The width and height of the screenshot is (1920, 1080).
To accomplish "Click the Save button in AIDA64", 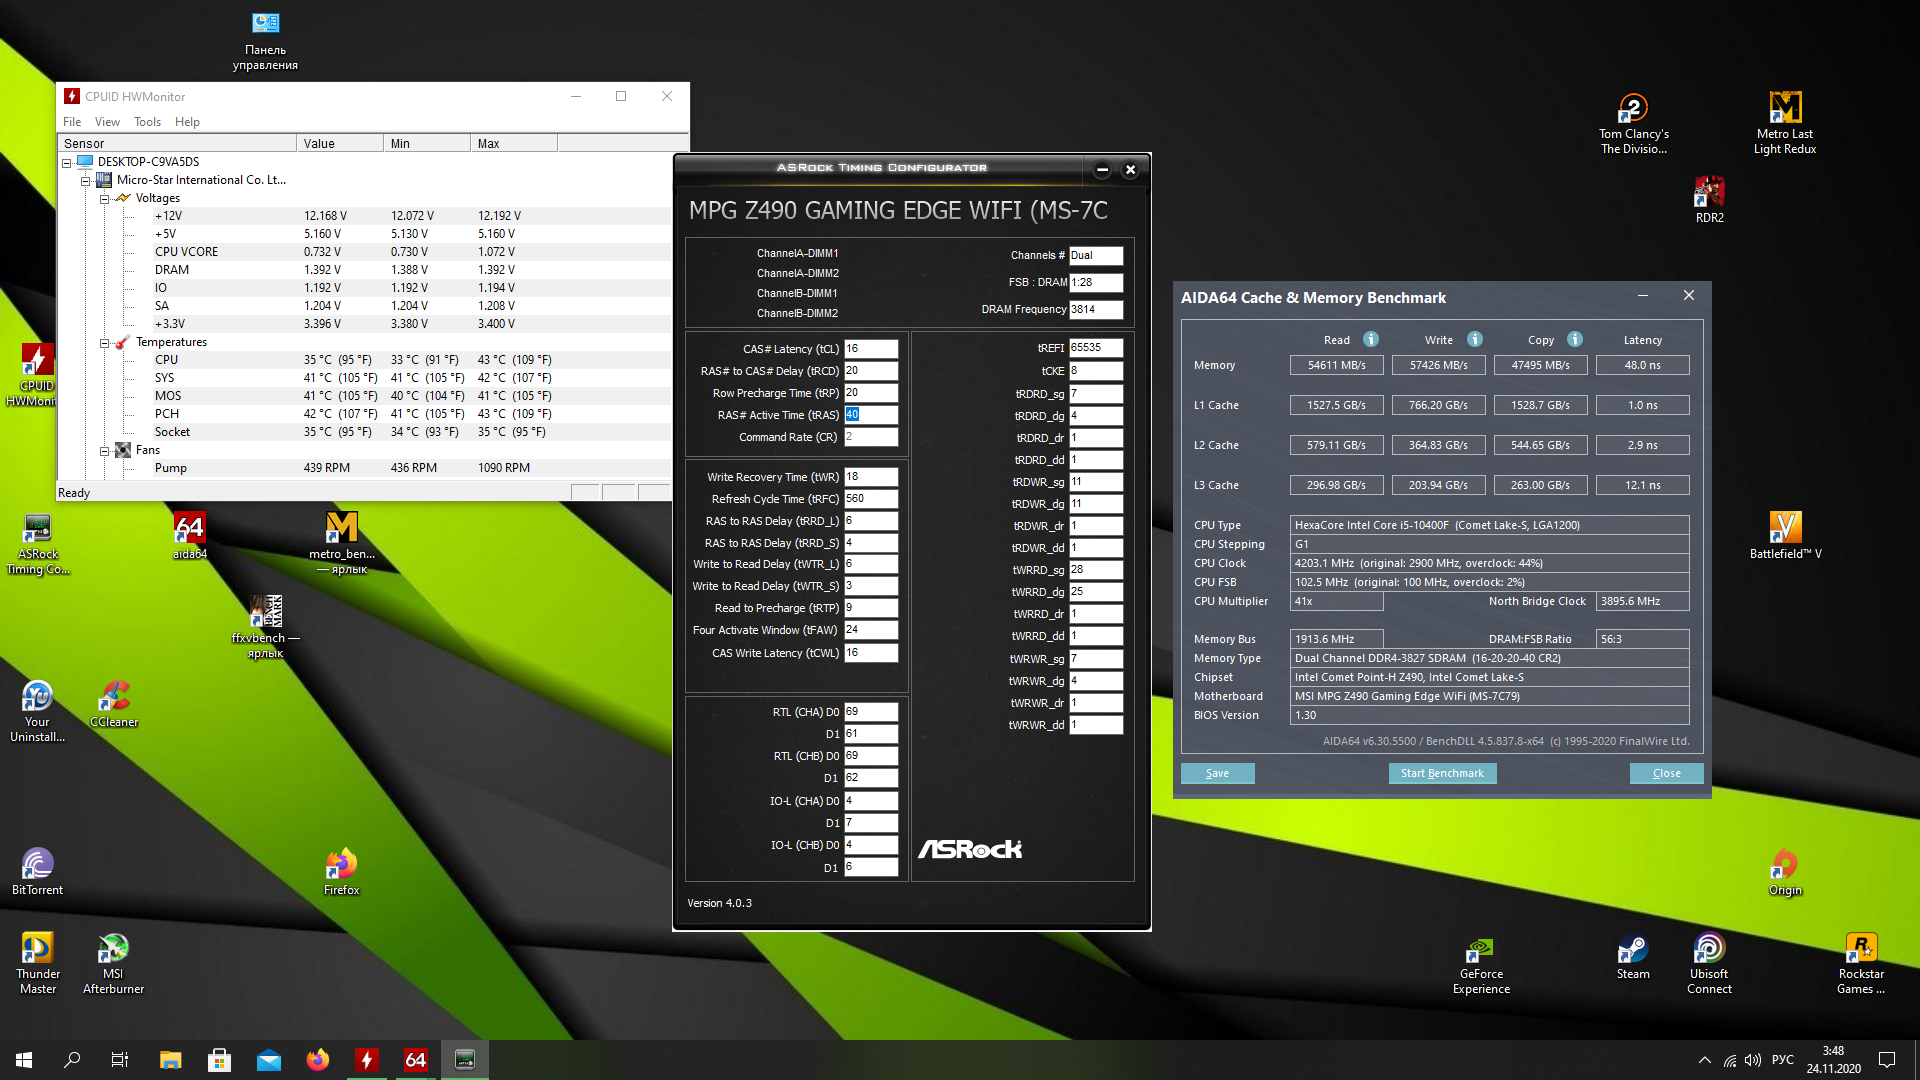I will [x=1217, y=773].
